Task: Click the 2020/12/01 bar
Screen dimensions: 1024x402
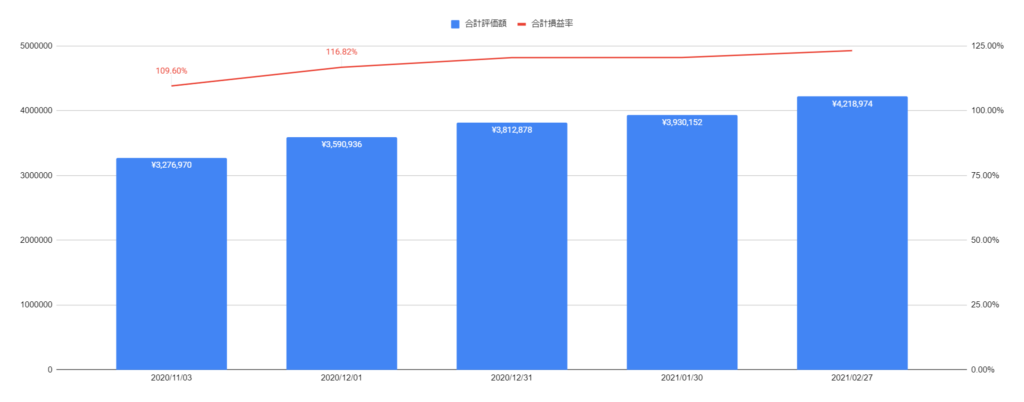Action: [342, 253]
